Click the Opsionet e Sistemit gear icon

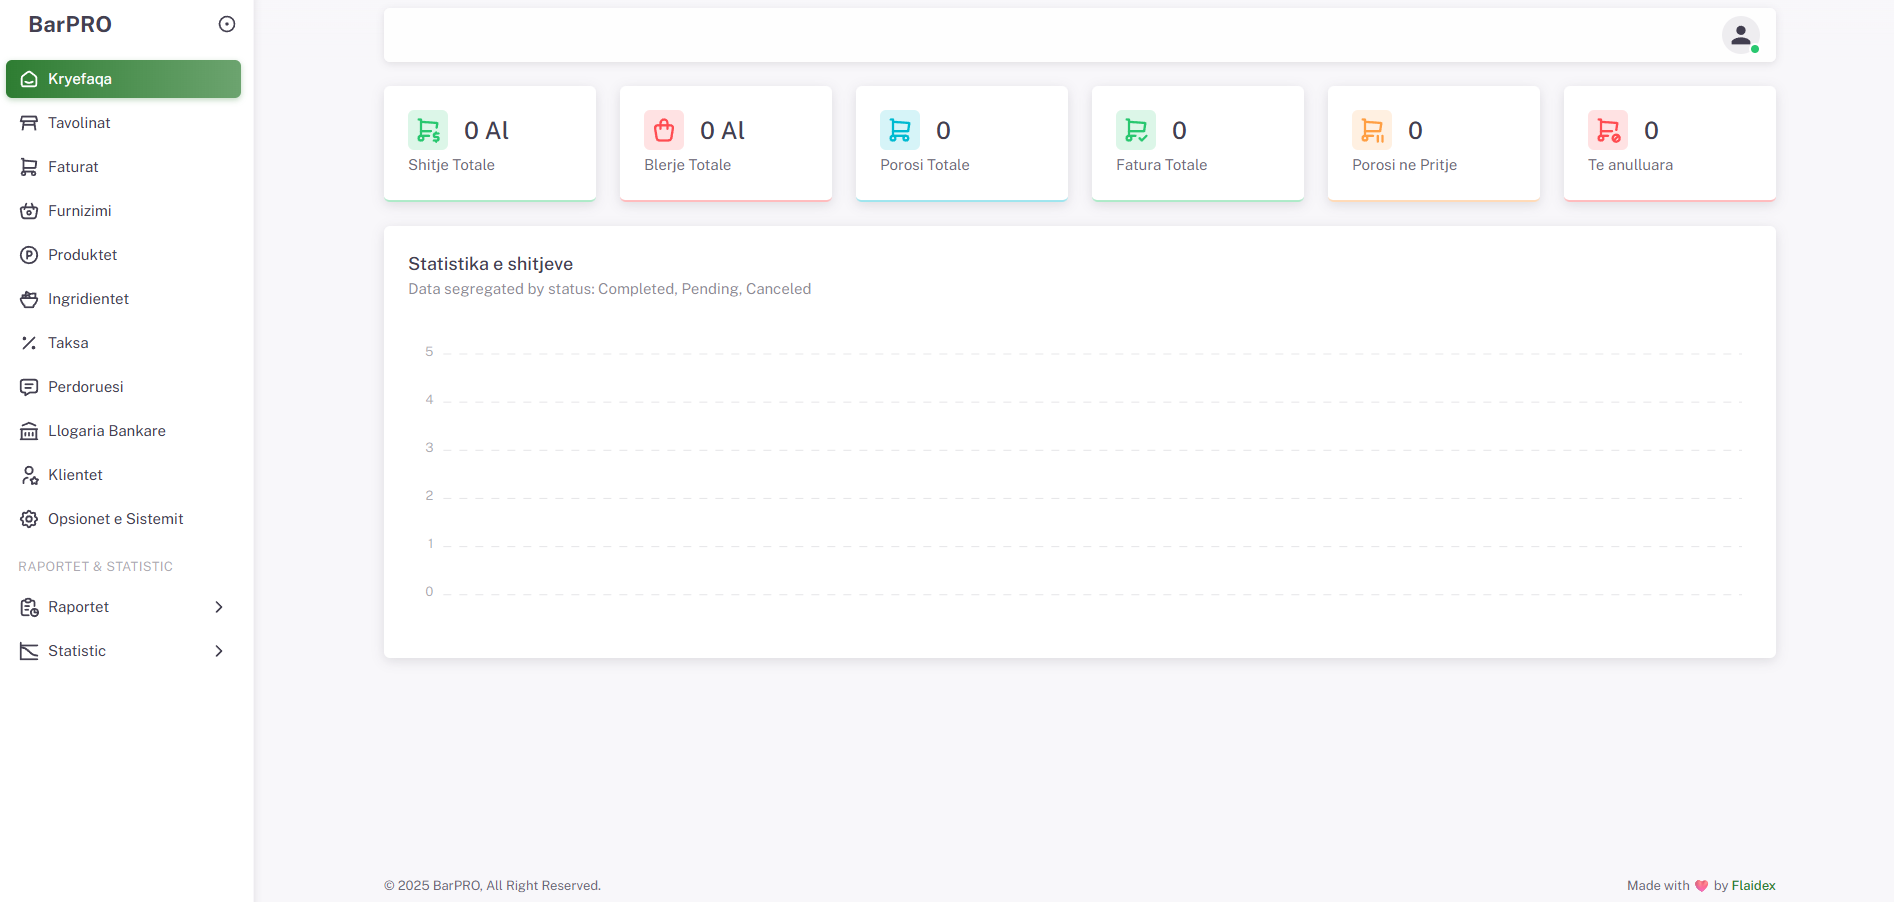(x=29, y=519)
